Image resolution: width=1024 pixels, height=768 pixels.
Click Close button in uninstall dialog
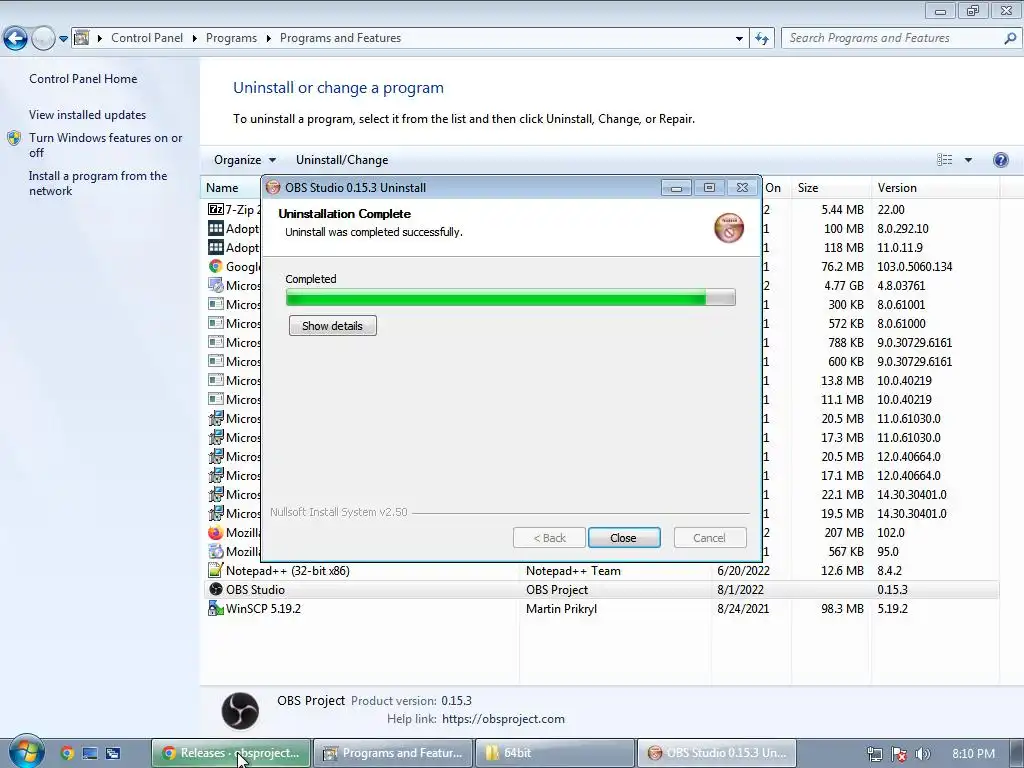(624, 538)
